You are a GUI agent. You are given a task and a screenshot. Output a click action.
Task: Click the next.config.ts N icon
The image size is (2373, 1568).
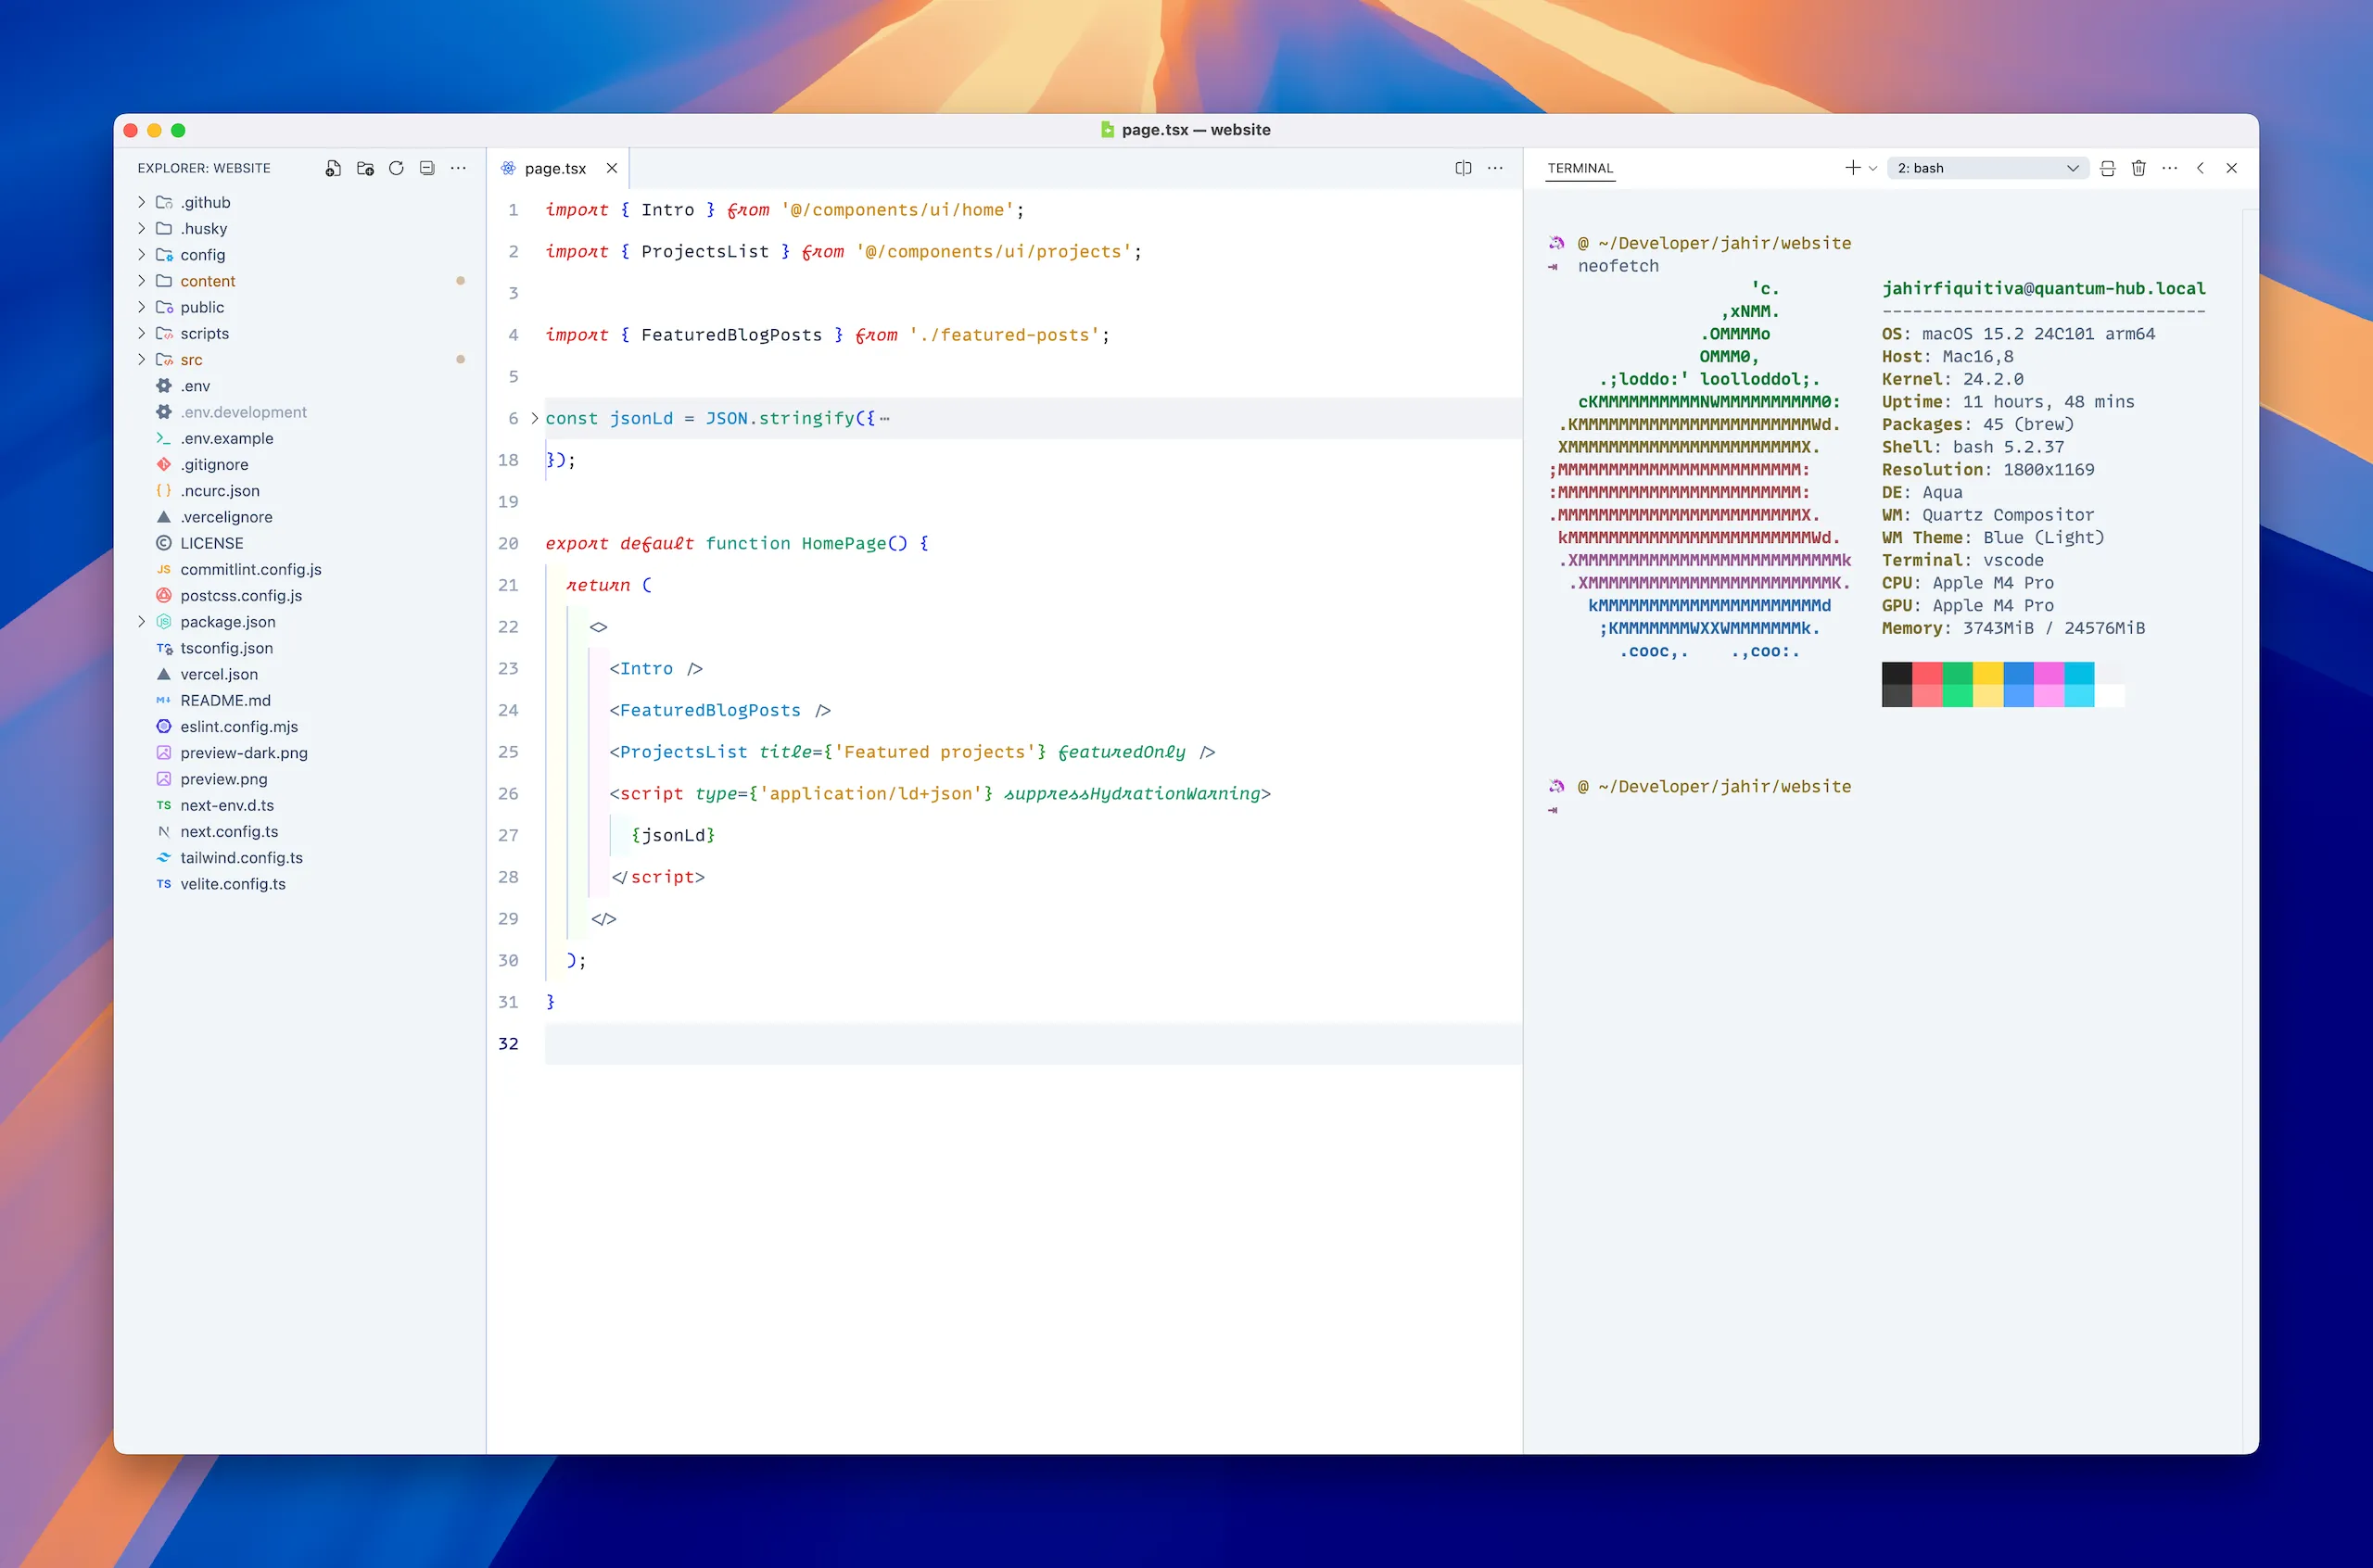[164, 831]
